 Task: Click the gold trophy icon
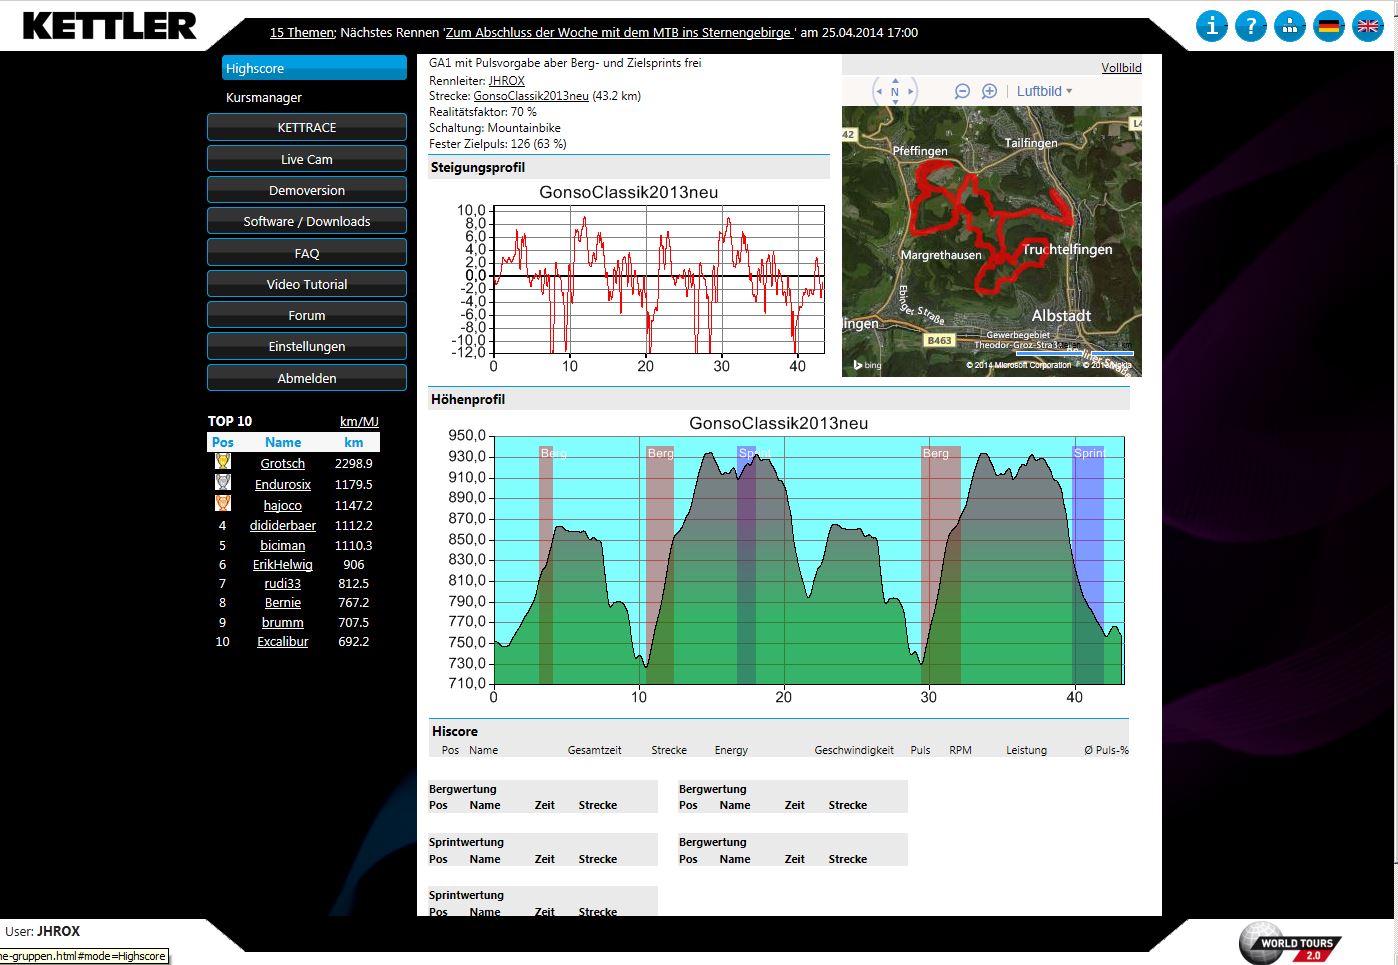tap(223, 462)
